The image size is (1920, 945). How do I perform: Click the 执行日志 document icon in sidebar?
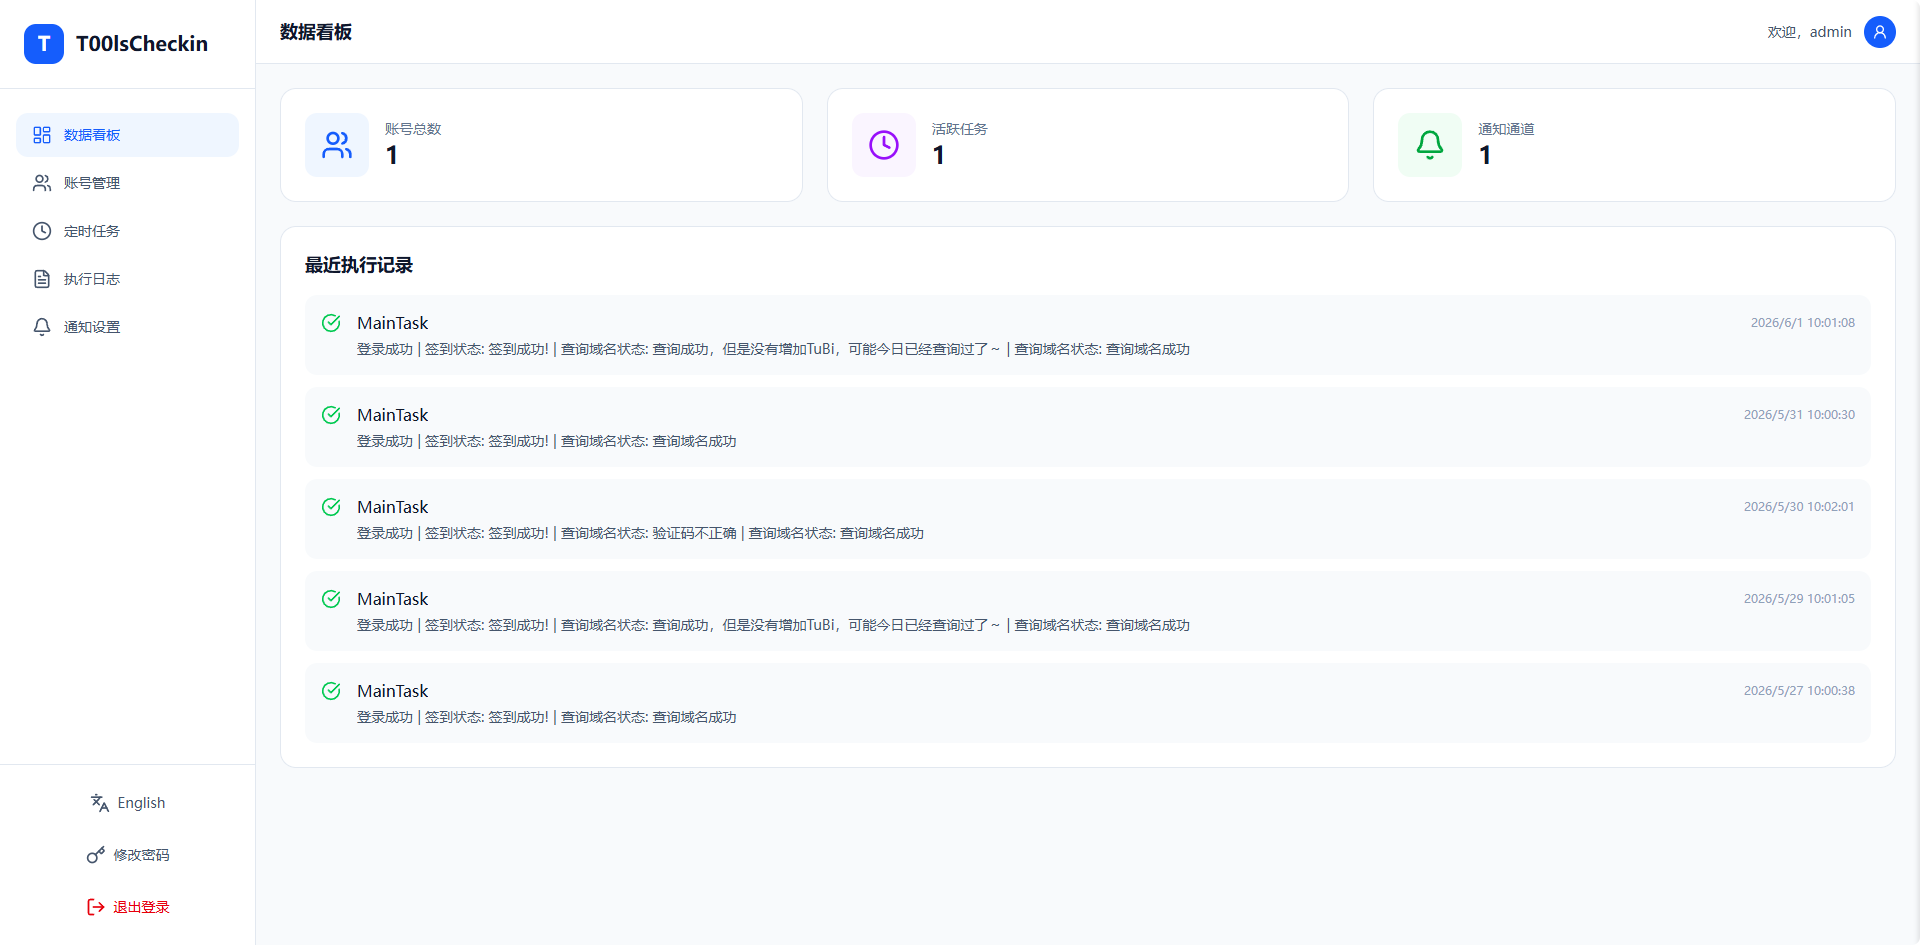pos(42,279)
